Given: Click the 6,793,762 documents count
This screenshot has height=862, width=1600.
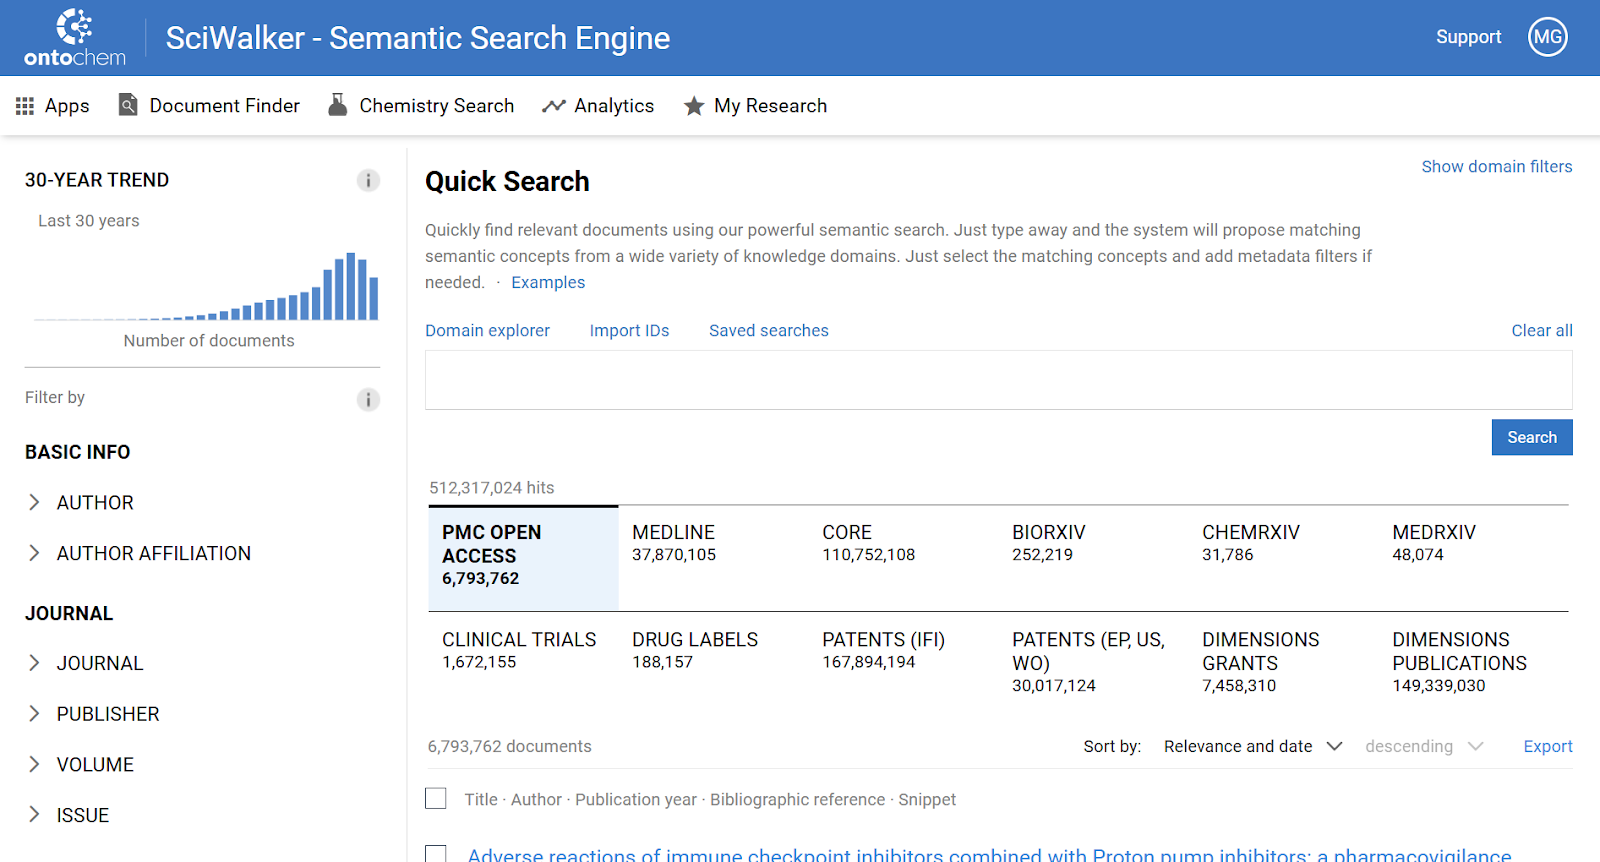Looking at the screenshot, I should click(x=510, y=746).
